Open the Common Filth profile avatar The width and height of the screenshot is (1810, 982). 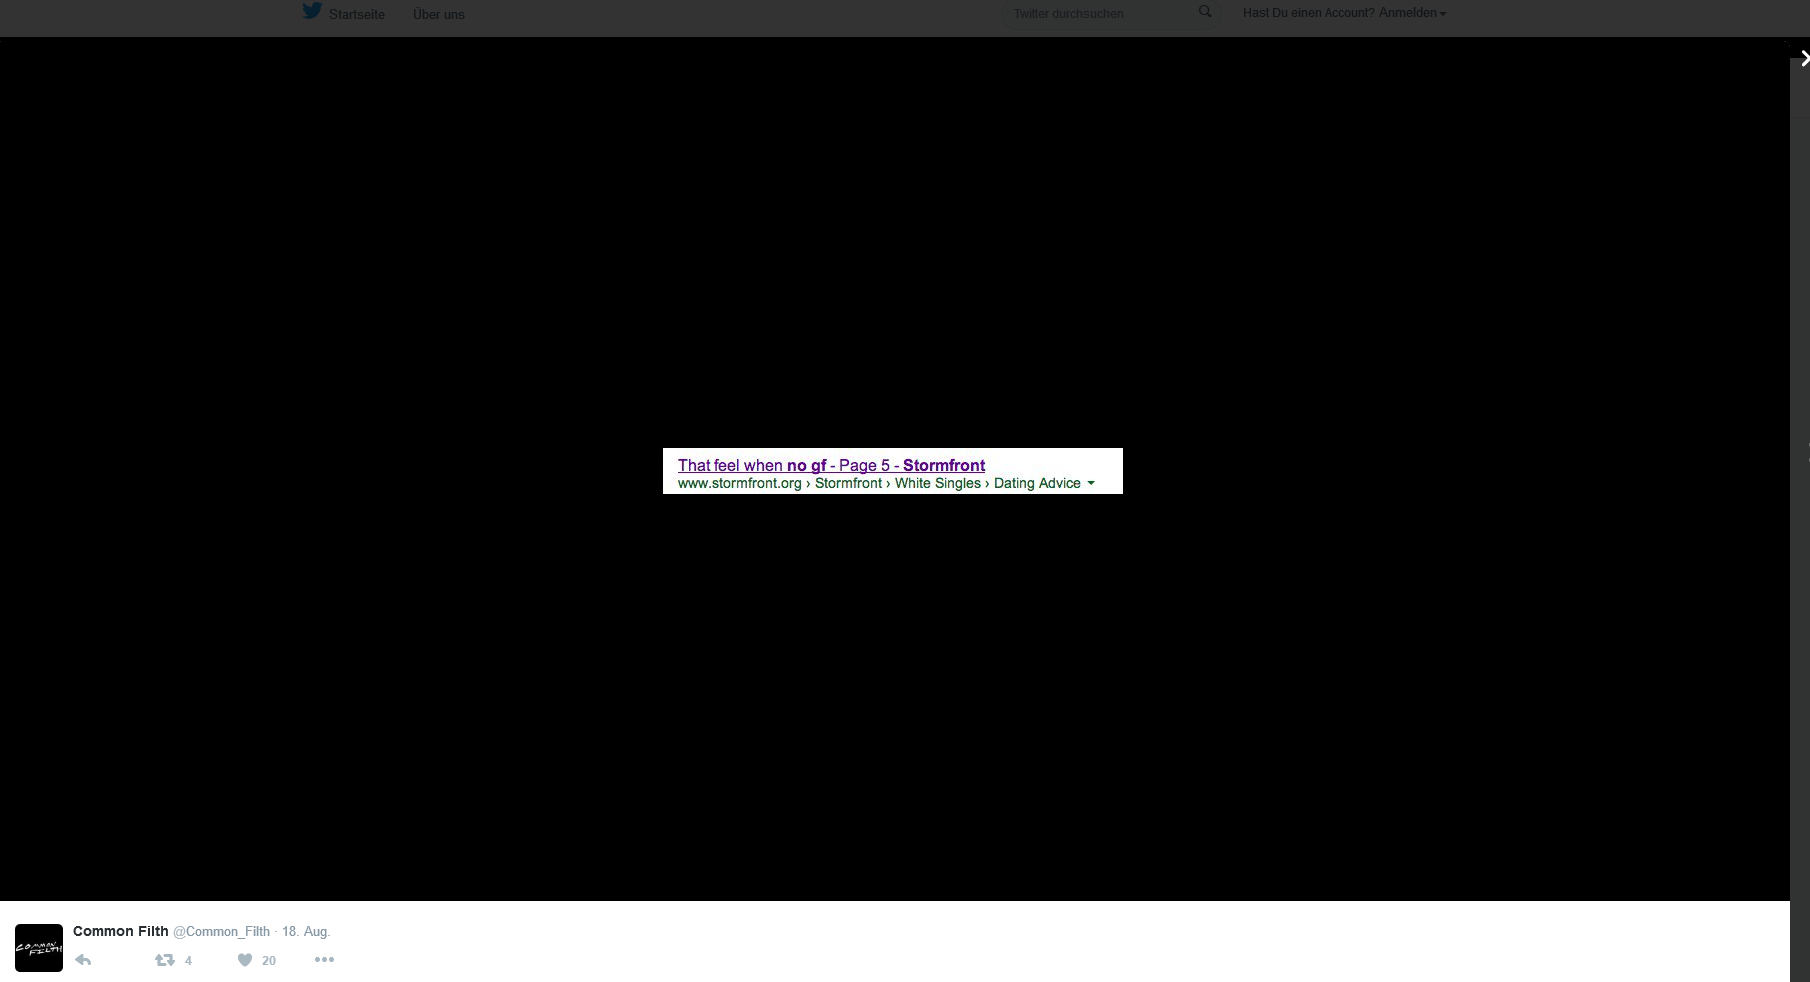[x=39, y=948]
